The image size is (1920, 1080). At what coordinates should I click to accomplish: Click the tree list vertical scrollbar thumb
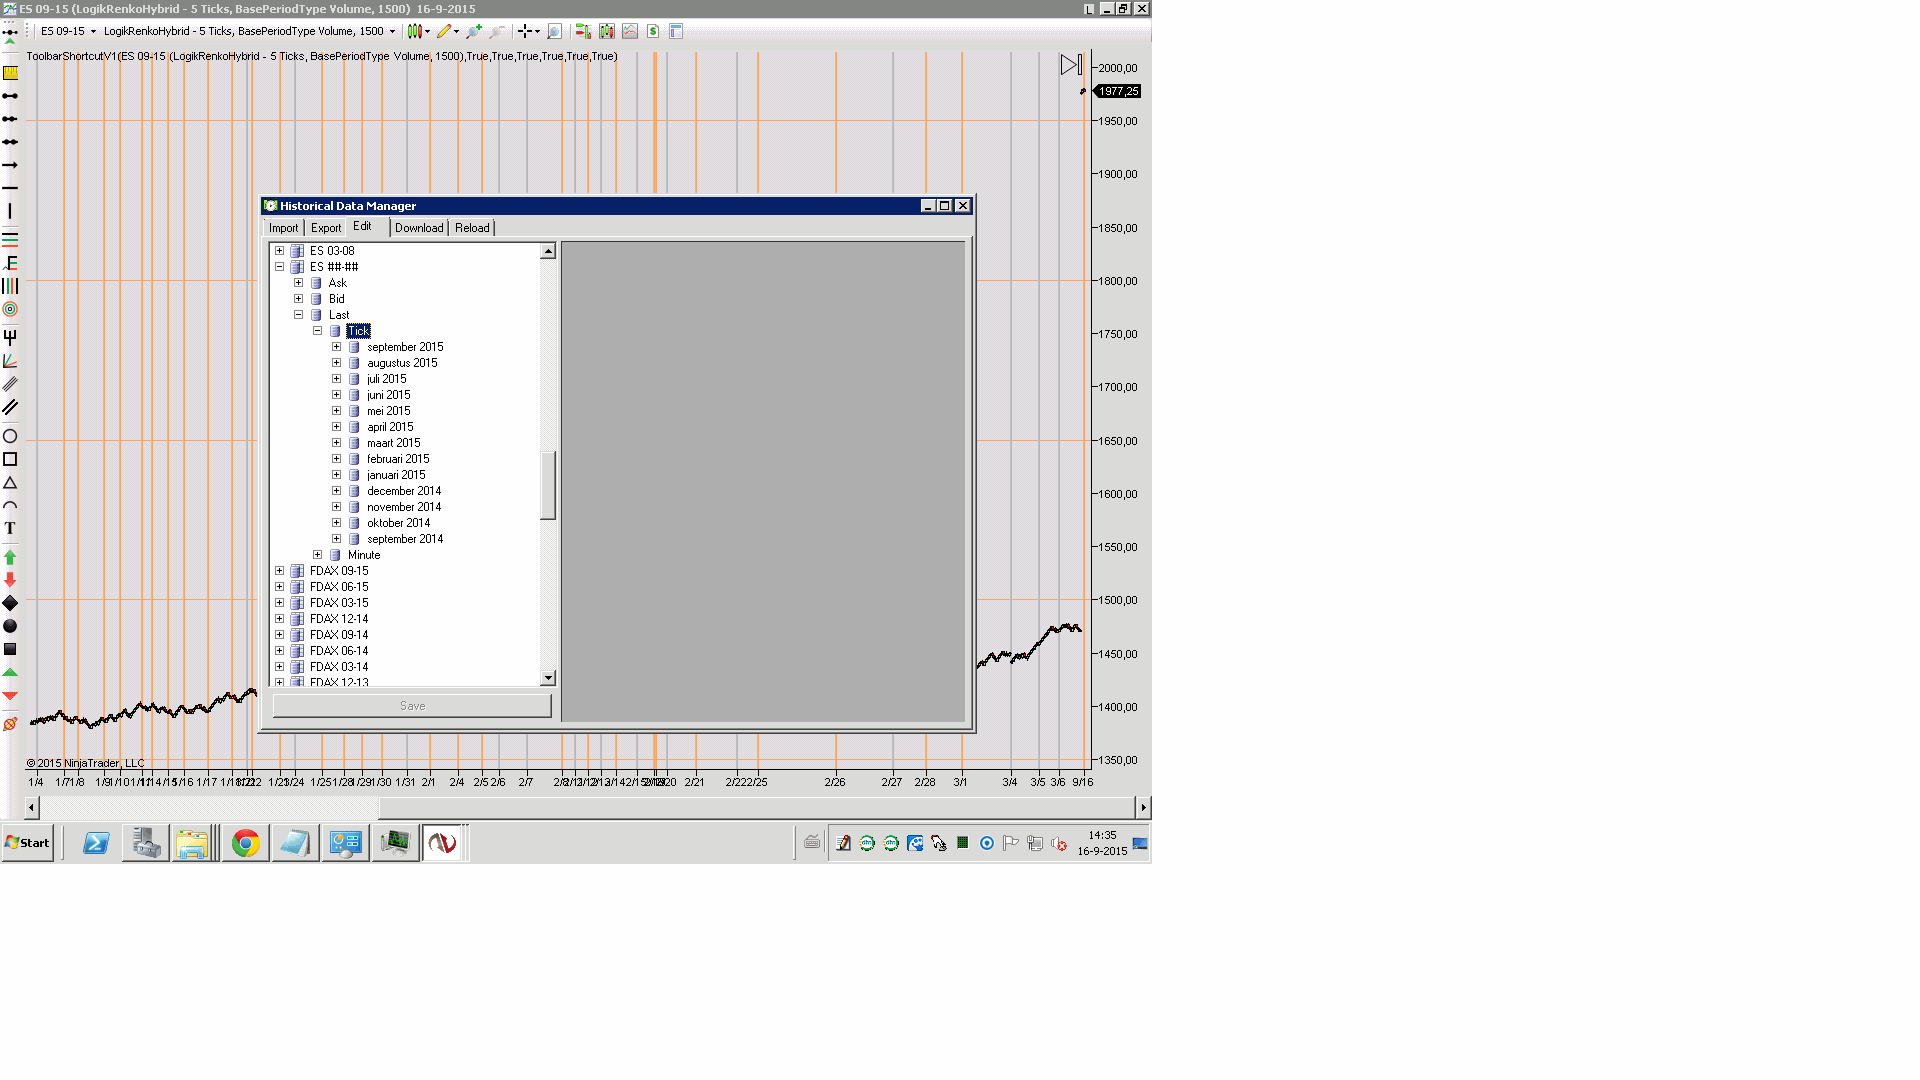[548, 485]
